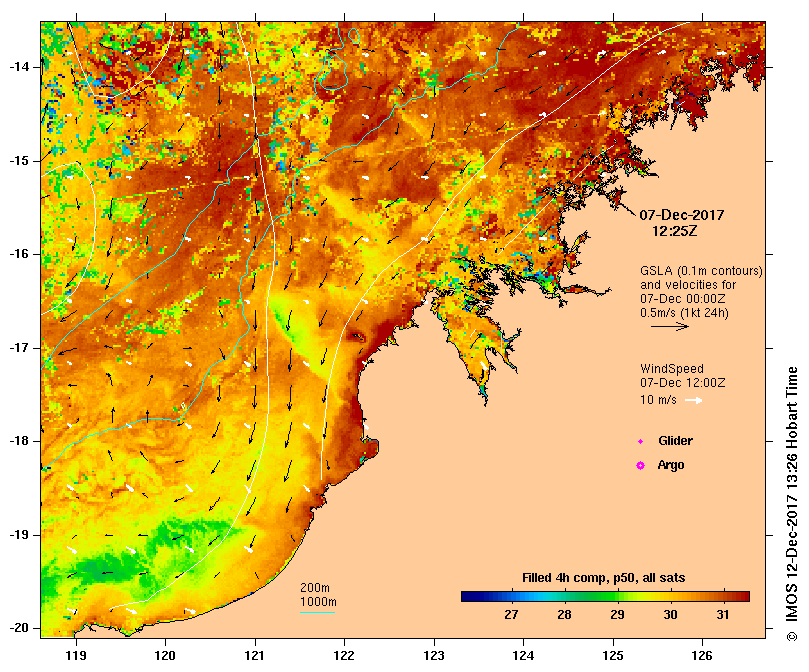The image size is (809, 672).
Task: Click the longitude axis label '123'
Action: (x=434, y=656)
